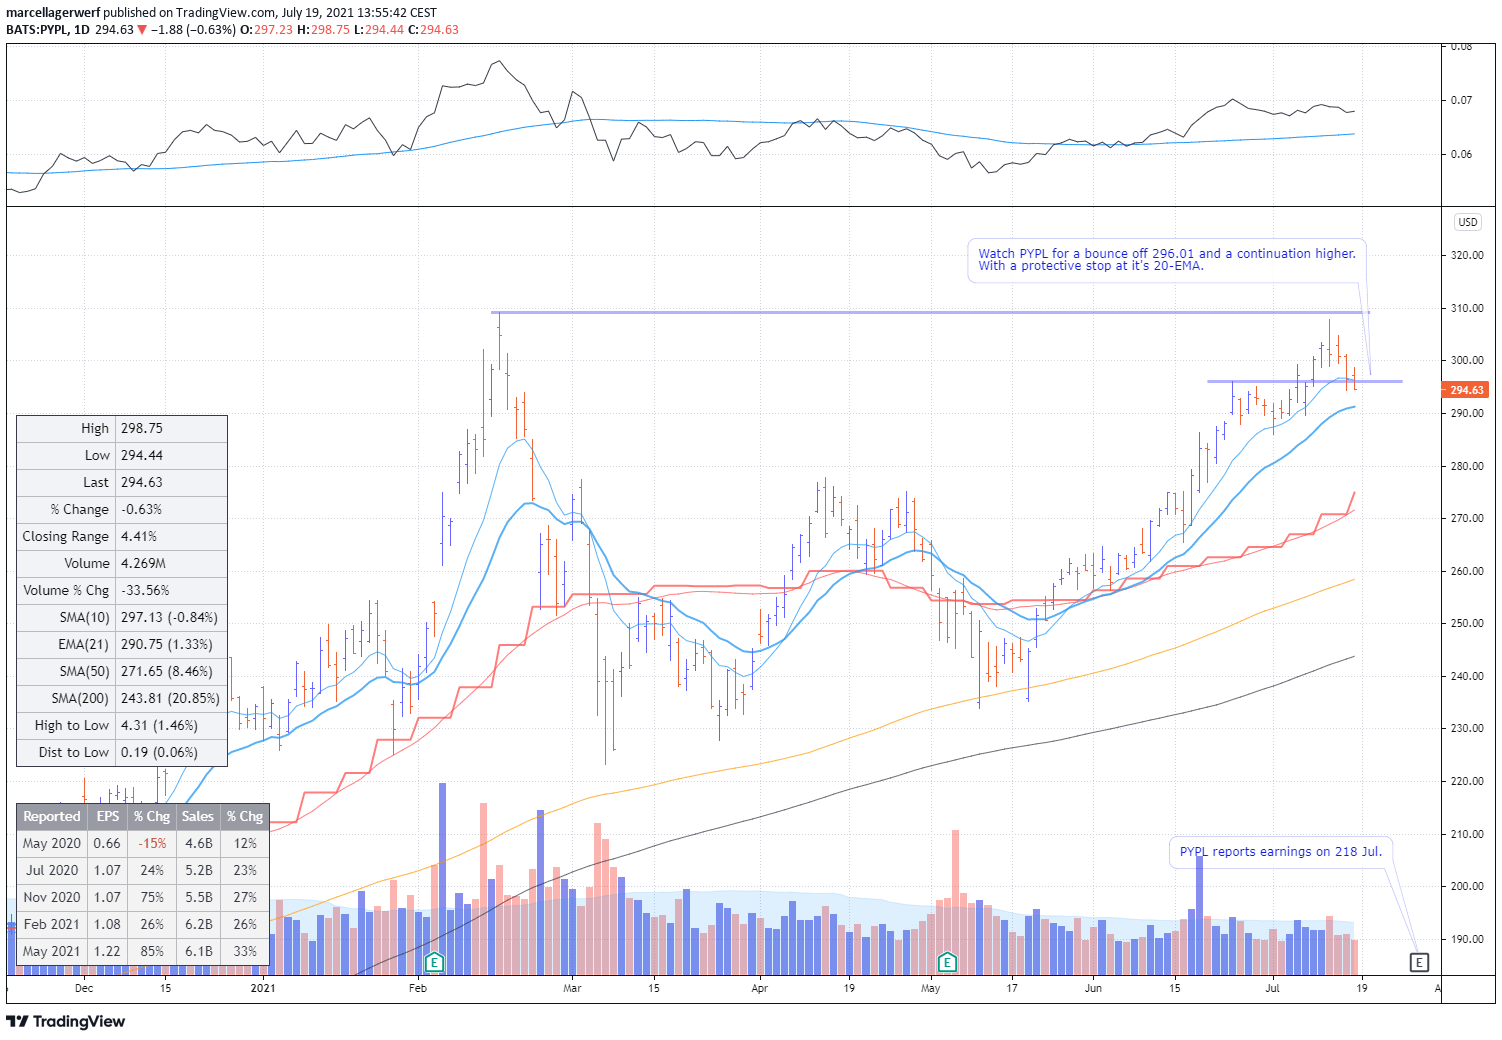This screenshot has width=1502, height=1040.
Task: Click the Sales column header
Action: tap(198, 816)
